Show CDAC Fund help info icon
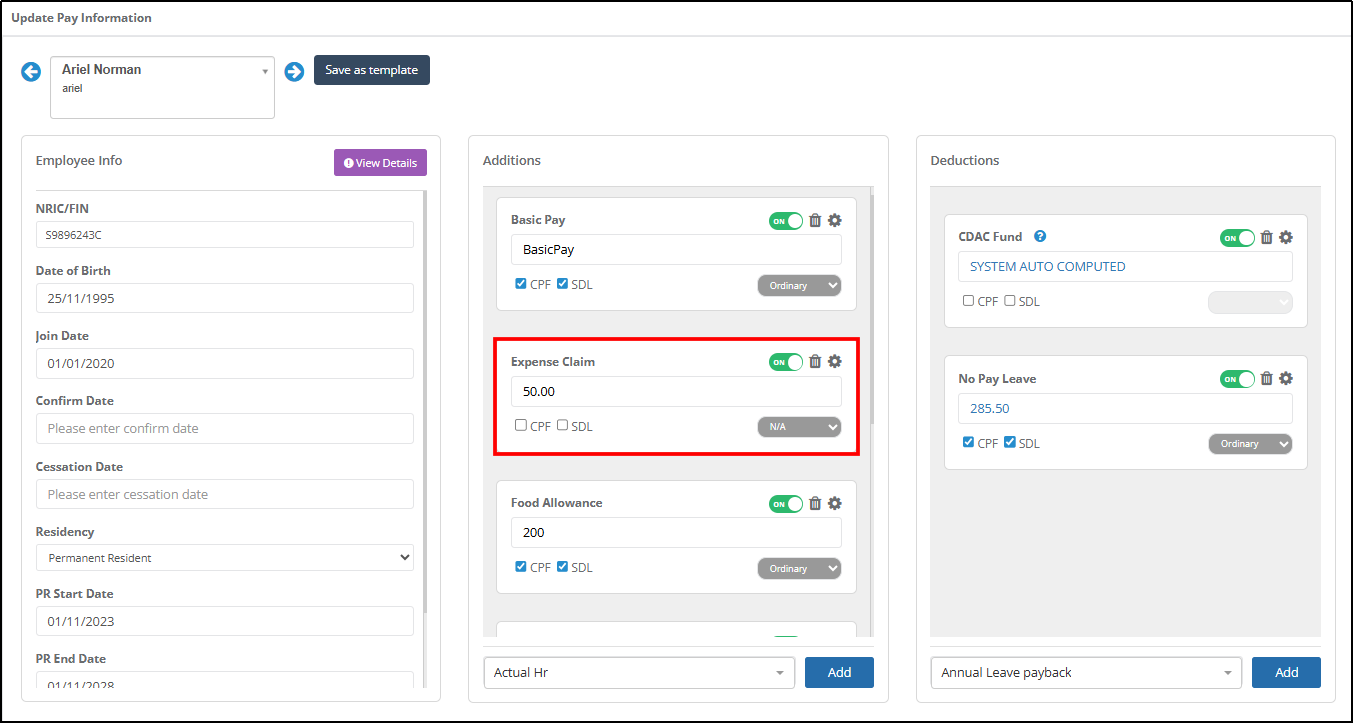This screenshot has width=1354, height=724. tap(1040, 237)
